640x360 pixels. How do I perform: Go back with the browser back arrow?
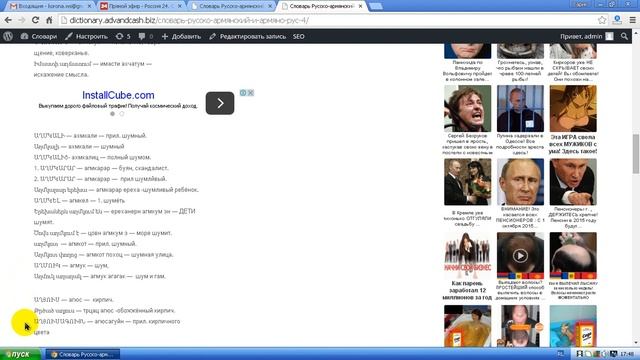click(8, 20)
